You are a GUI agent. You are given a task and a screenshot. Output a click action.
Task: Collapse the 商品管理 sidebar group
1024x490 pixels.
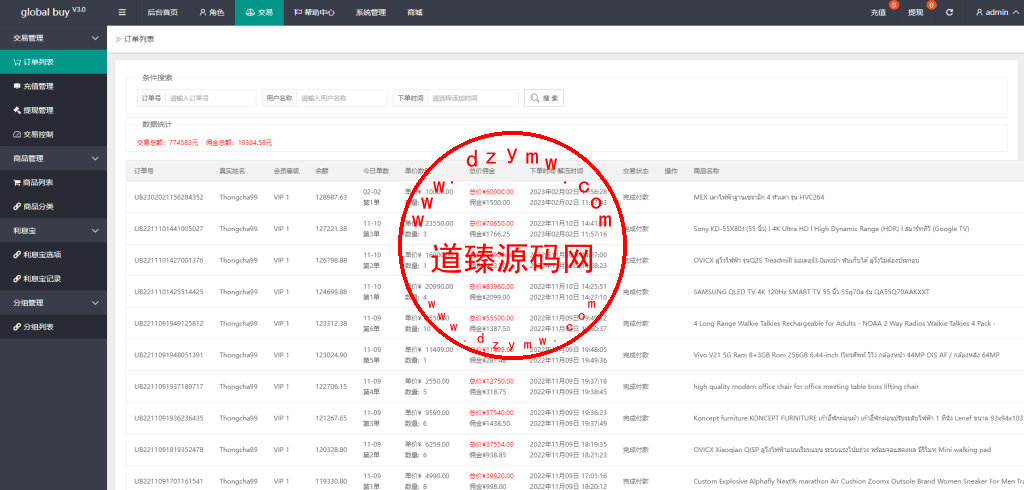click(x=54, y=158)
